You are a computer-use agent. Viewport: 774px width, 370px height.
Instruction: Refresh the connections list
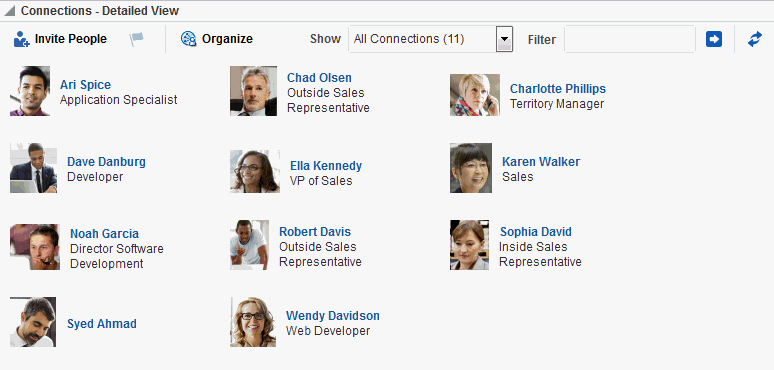755,39
